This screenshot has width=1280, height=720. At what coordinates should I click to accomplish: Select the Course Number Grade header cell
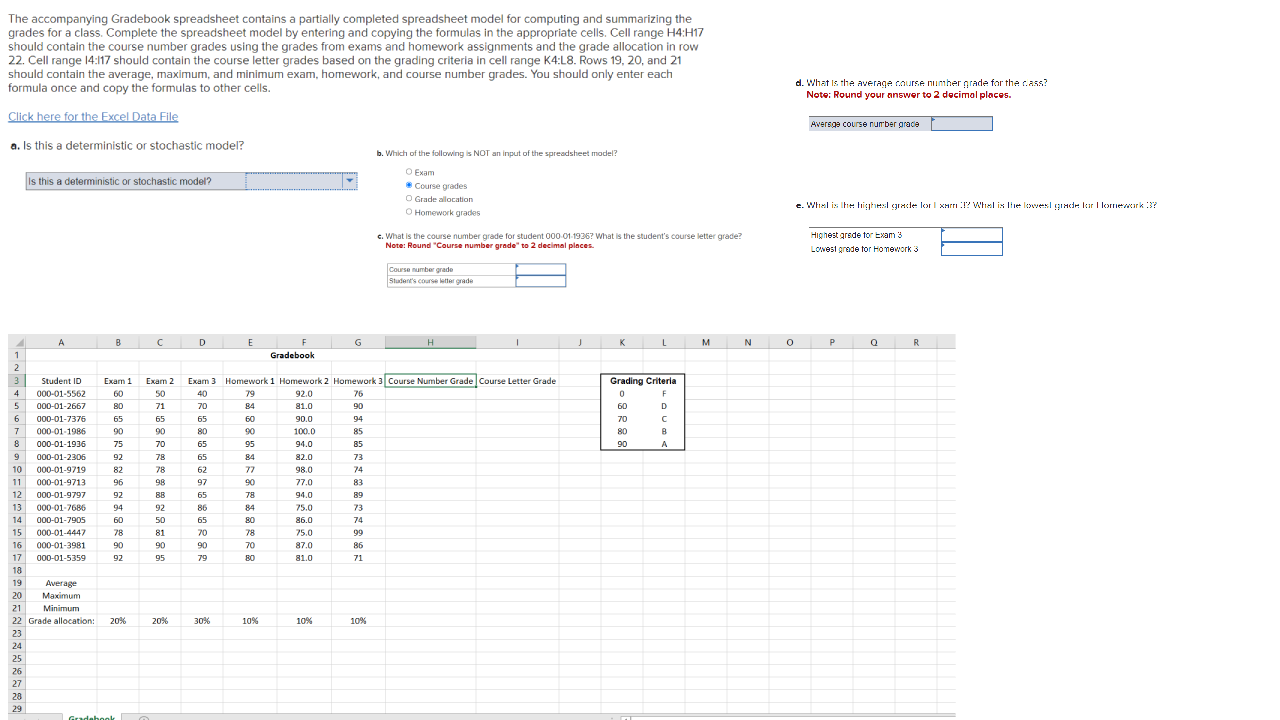[x=430, y=380]
